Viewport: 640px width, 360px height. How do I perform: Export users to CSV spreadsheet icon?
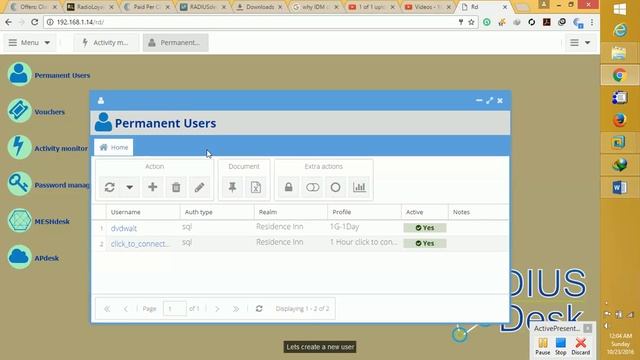click(x=256, y=187)
